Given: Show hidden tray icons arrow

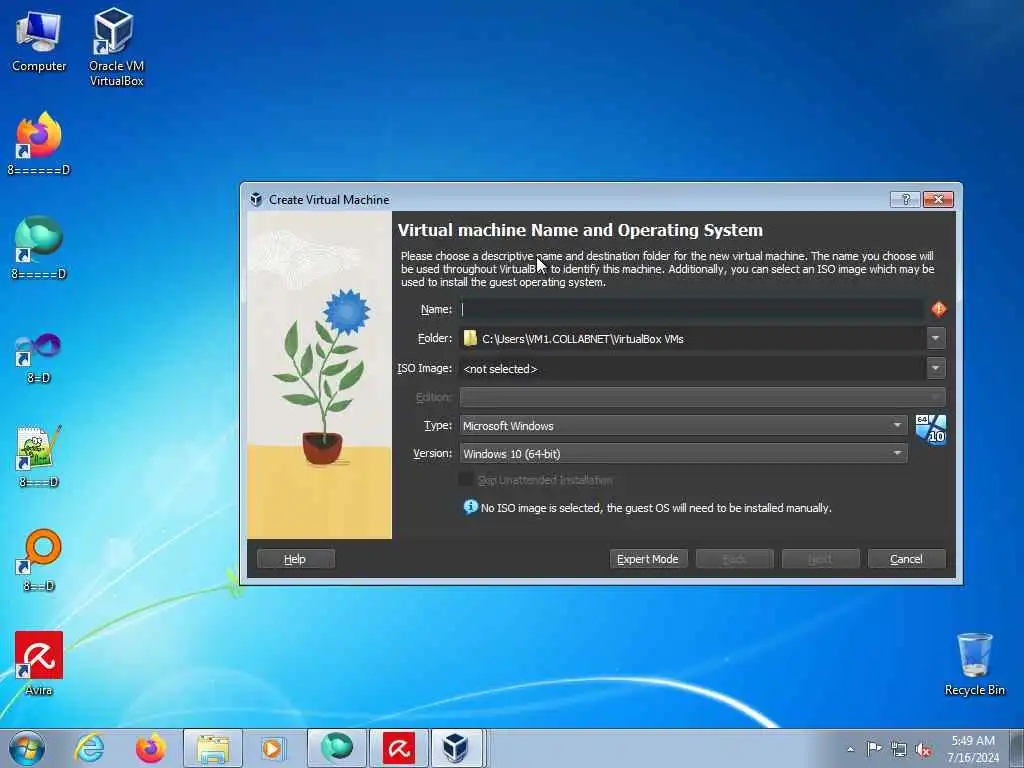Looking at the screenshot, I should pos(850,749).
